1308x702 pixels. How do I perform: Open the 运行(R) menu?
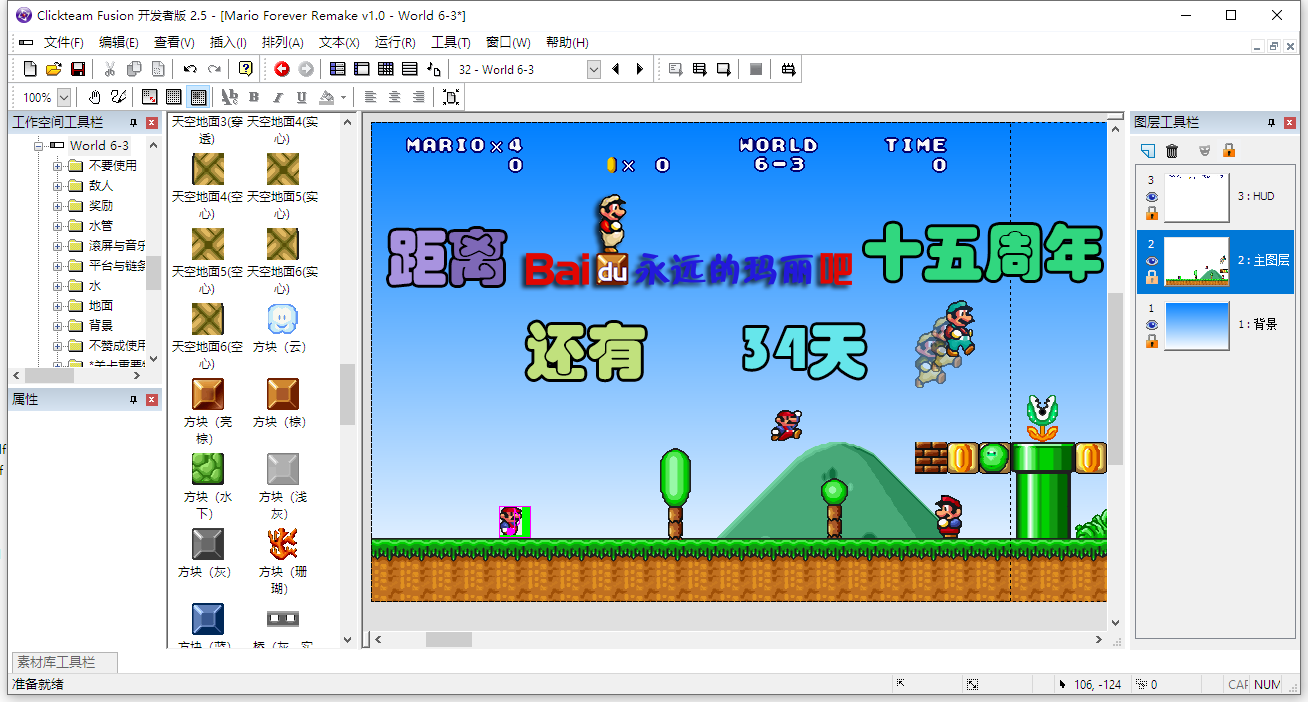click(x=395, y=42)
